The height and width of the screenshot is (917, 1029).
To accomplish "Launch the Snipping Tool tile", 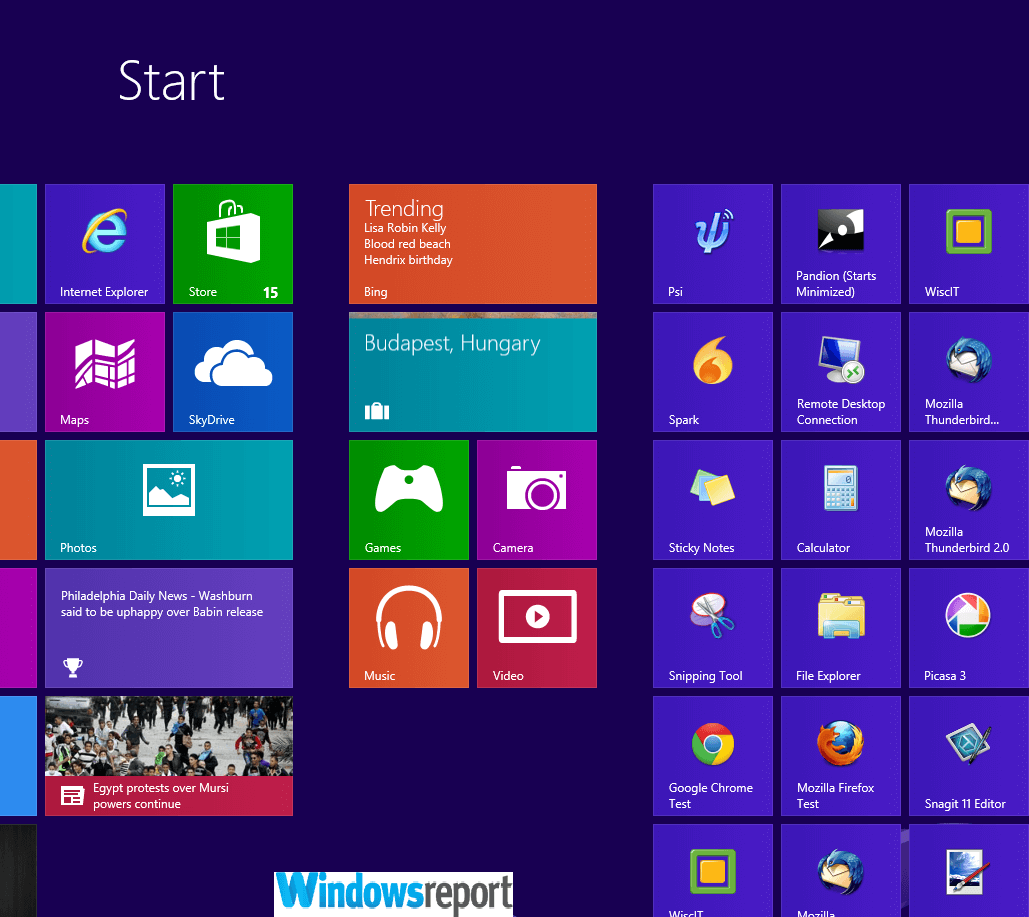I will click(x=713, y=628).
